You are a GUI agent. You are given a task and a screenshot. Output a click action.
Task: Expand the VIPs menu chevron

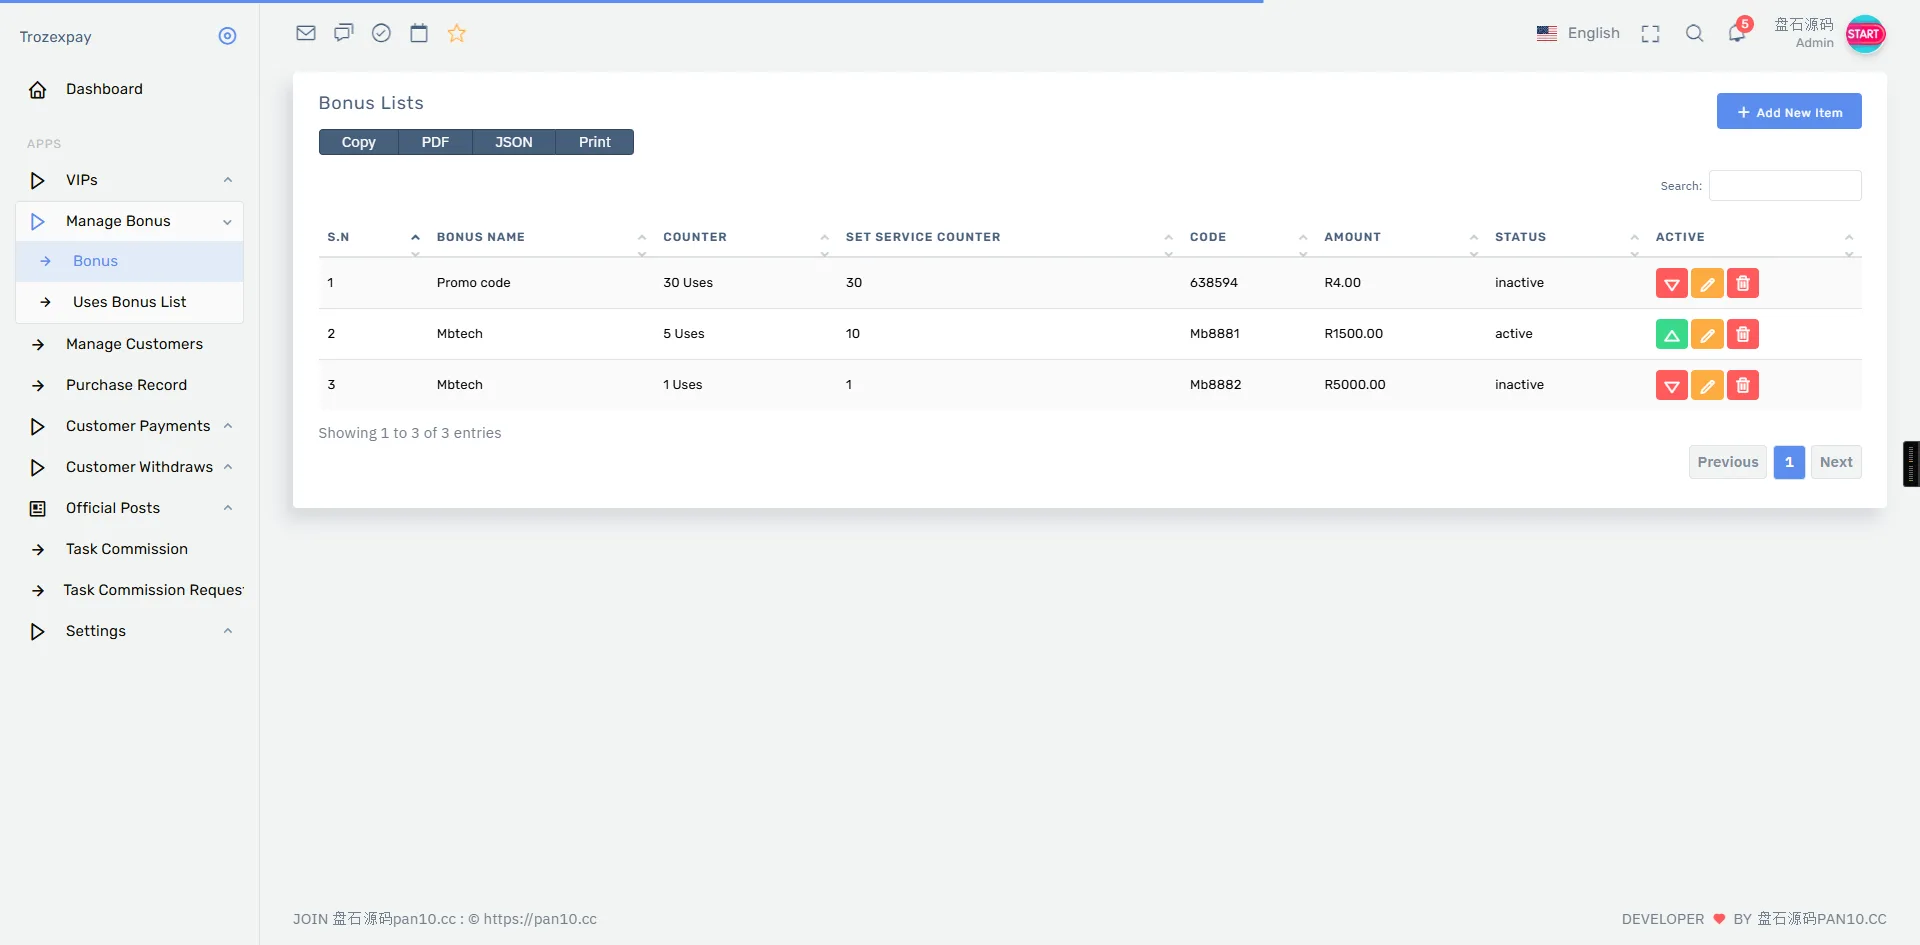pos(228,180)
